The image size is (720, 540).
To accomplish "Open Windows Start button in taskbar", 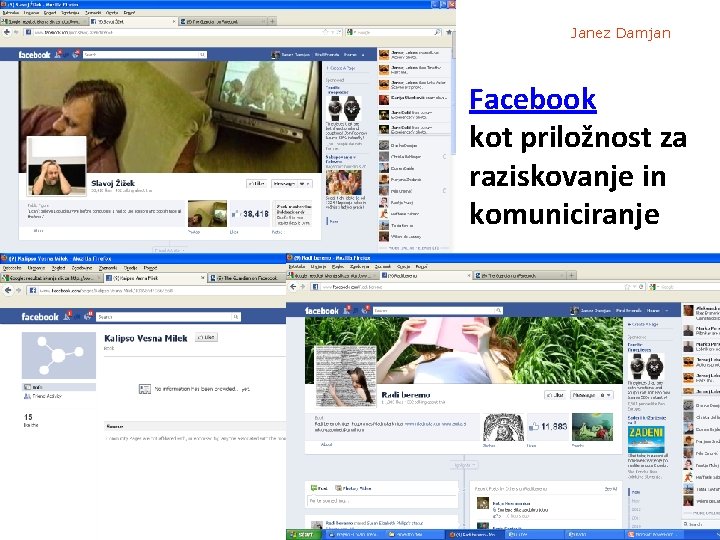I will click(x=304, y=534).
